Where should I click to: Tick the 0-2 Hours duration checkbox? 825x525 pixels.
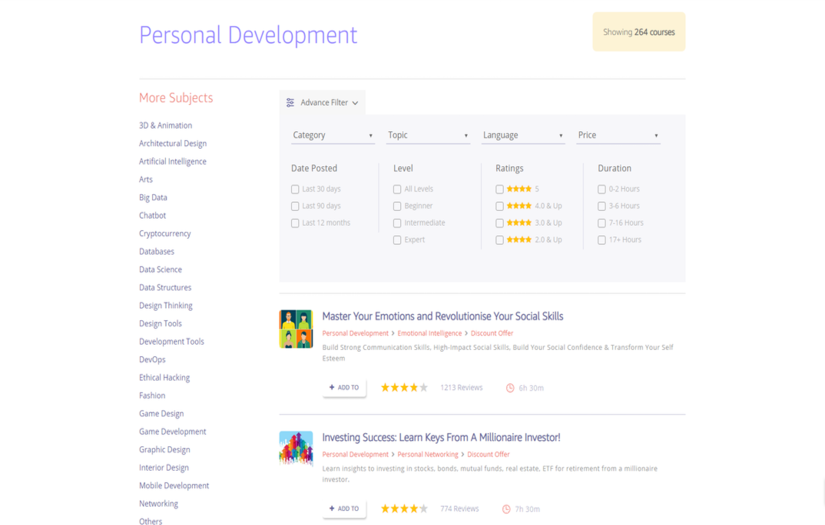pos(601,189)
